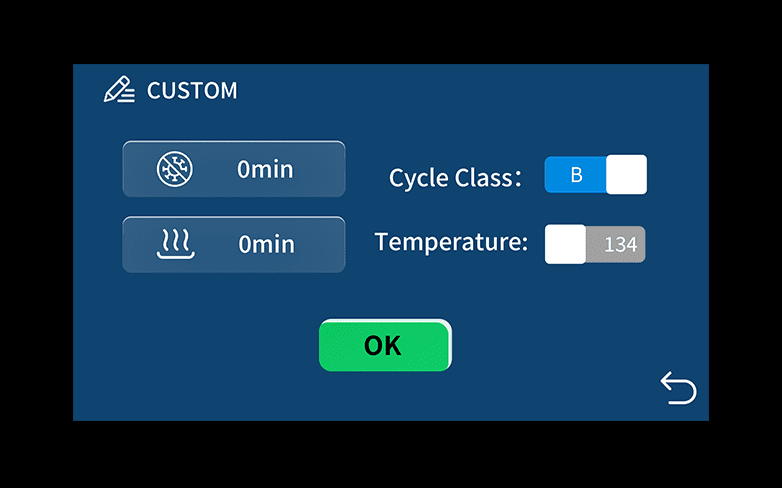Return to previous screen via back icon
The height and width of the screenshot is (488, 782).
click(678, 388)
